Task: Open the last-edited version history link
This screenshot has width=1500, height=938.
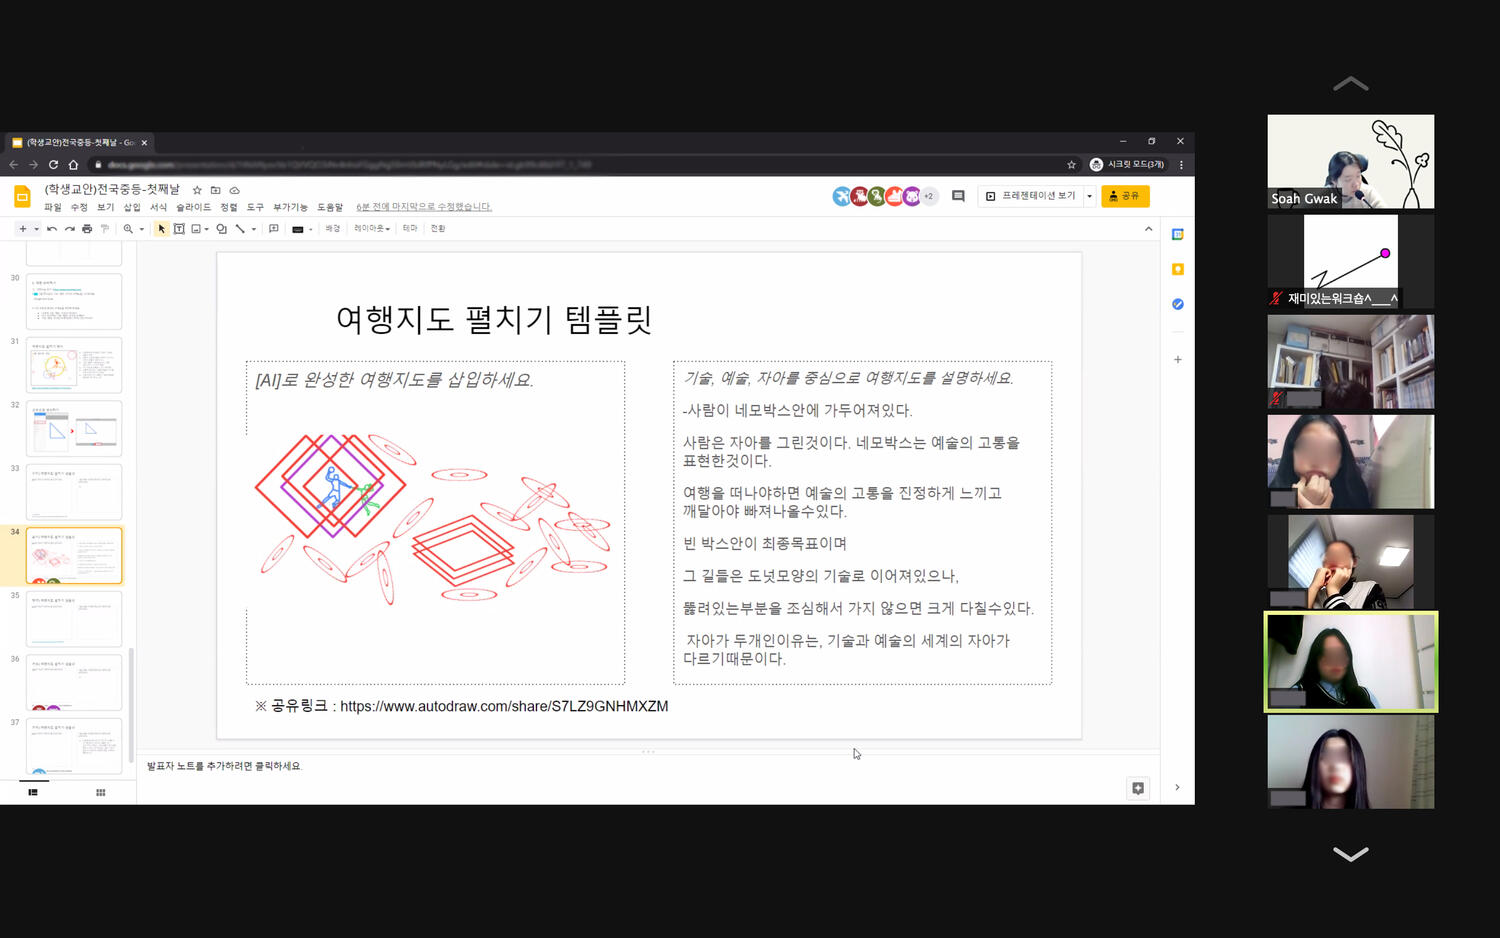Action: pyautogui.click(x=424, y=207)
